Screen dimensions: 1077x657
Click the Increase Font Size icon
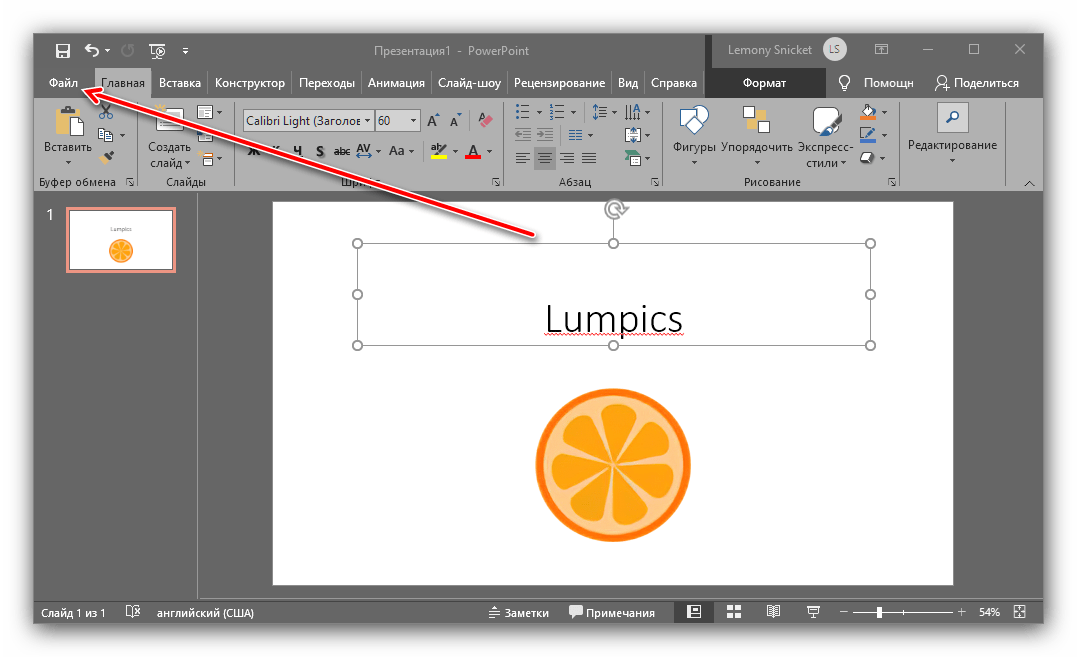tap(434, 121)
